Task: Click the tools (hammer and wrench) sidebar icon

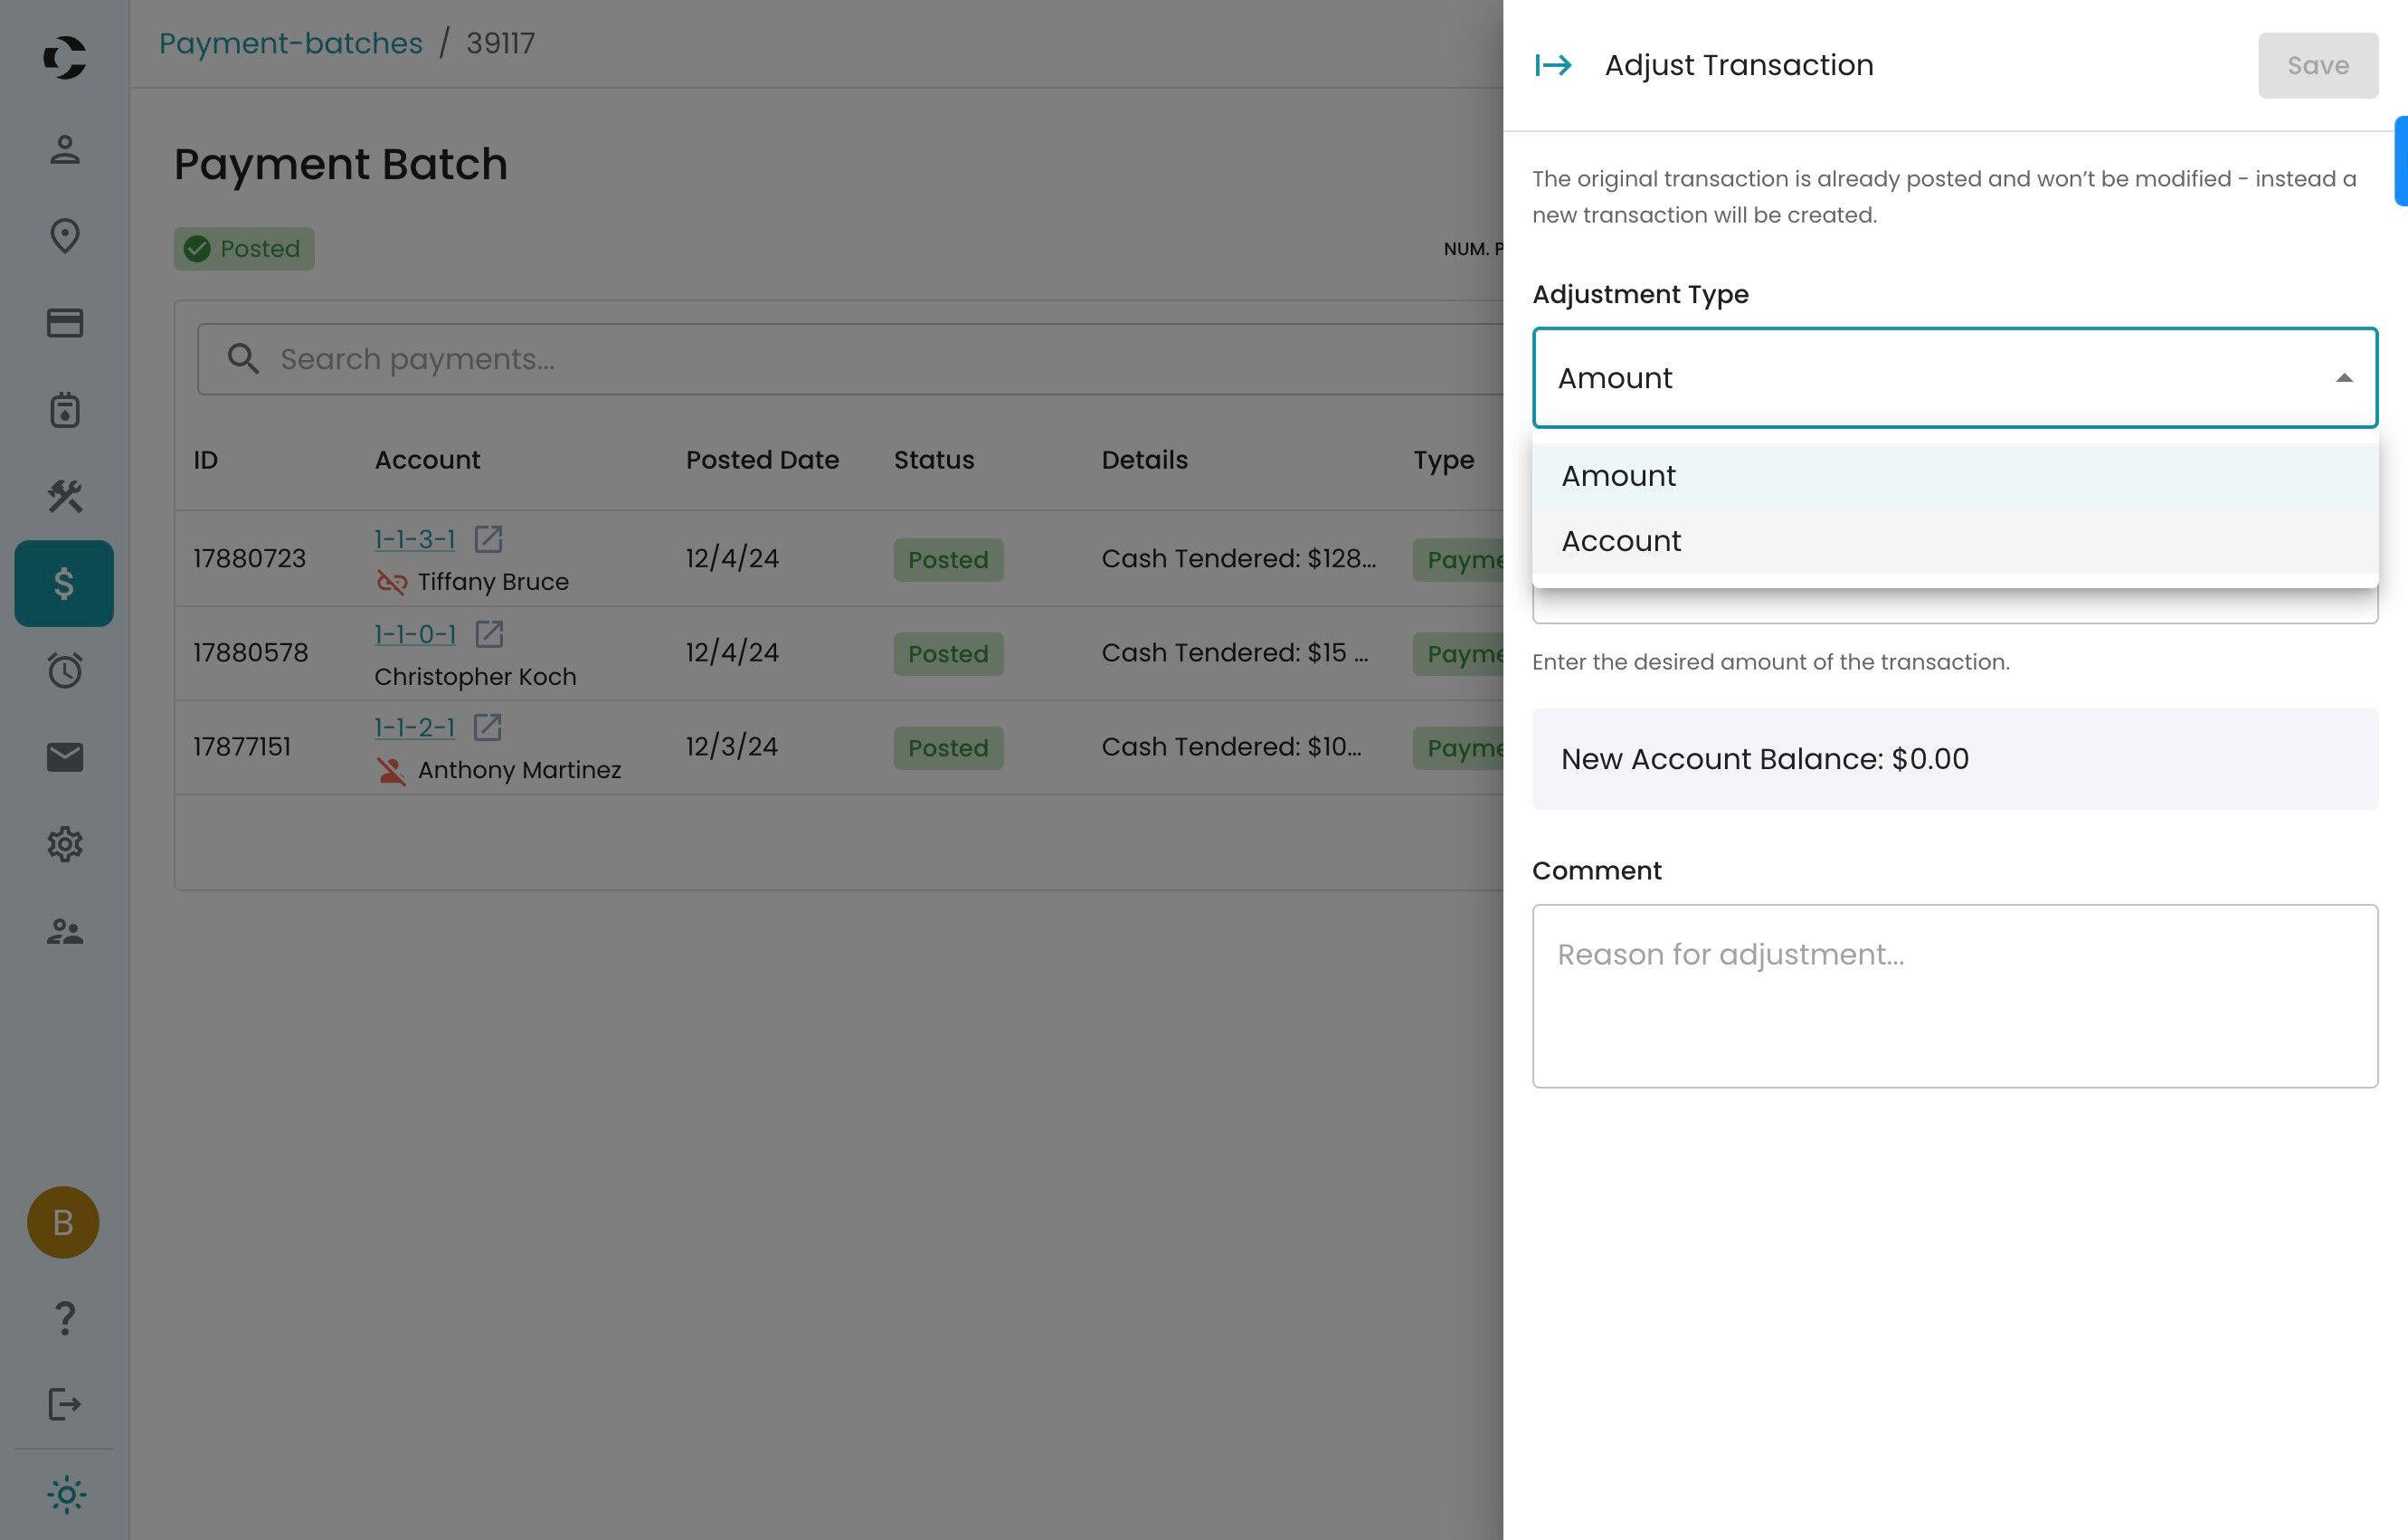Action: point(65,496)
